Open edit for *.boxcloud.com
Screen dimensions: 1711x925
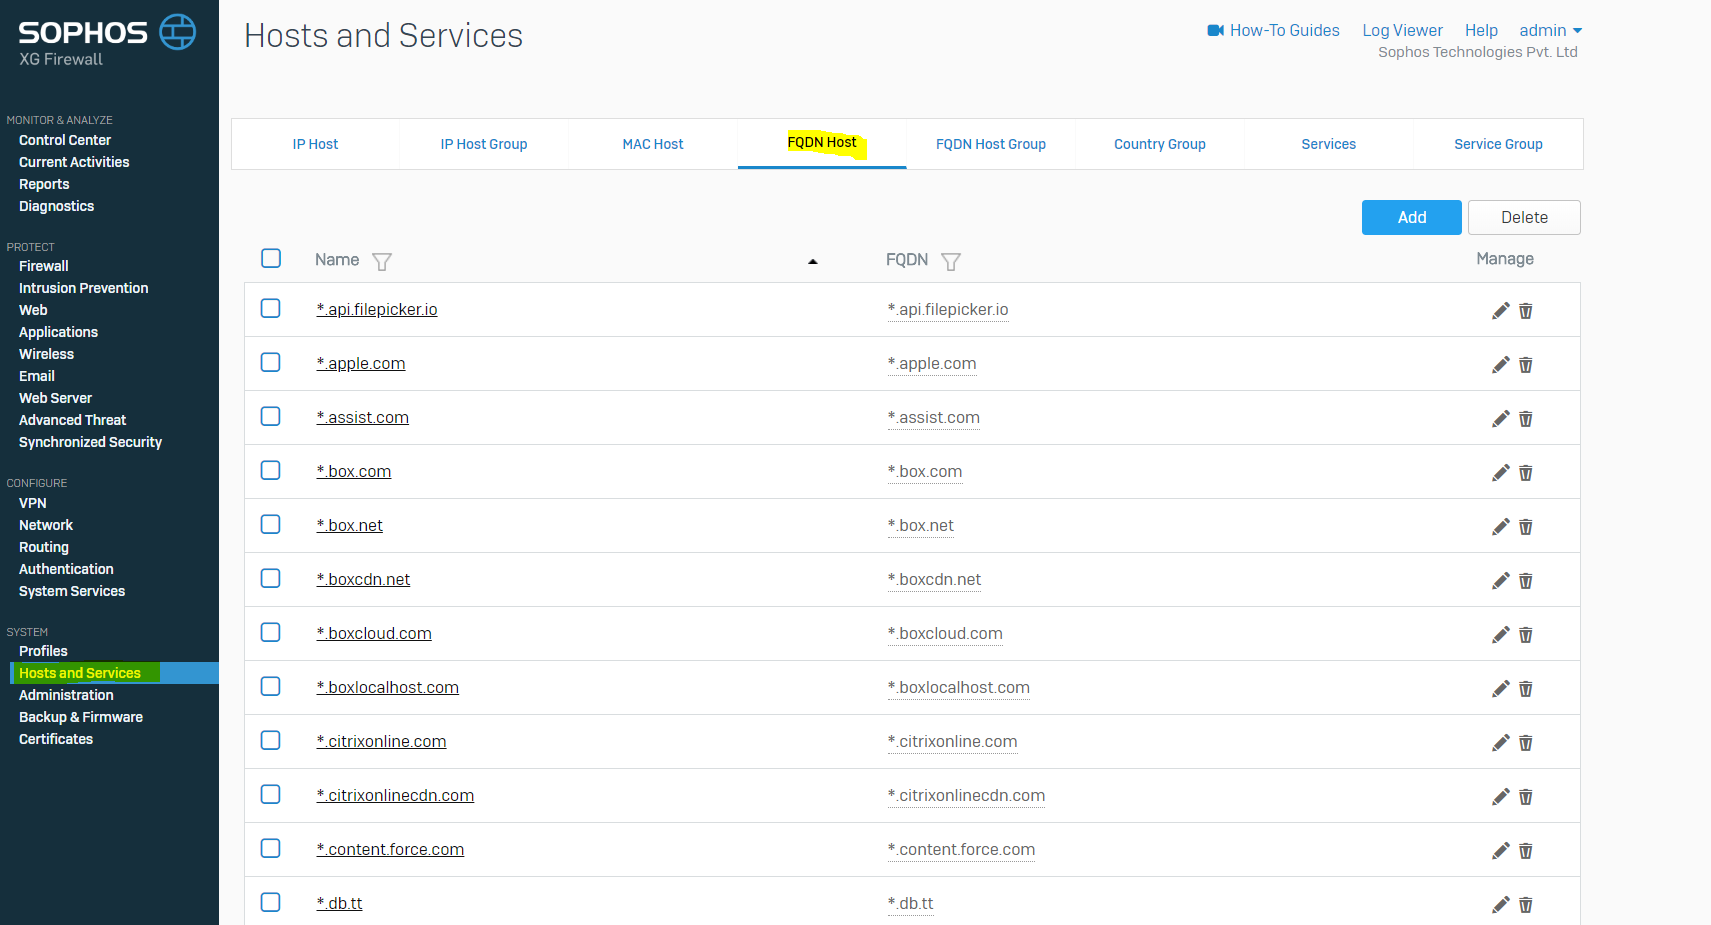(1500, 635)
